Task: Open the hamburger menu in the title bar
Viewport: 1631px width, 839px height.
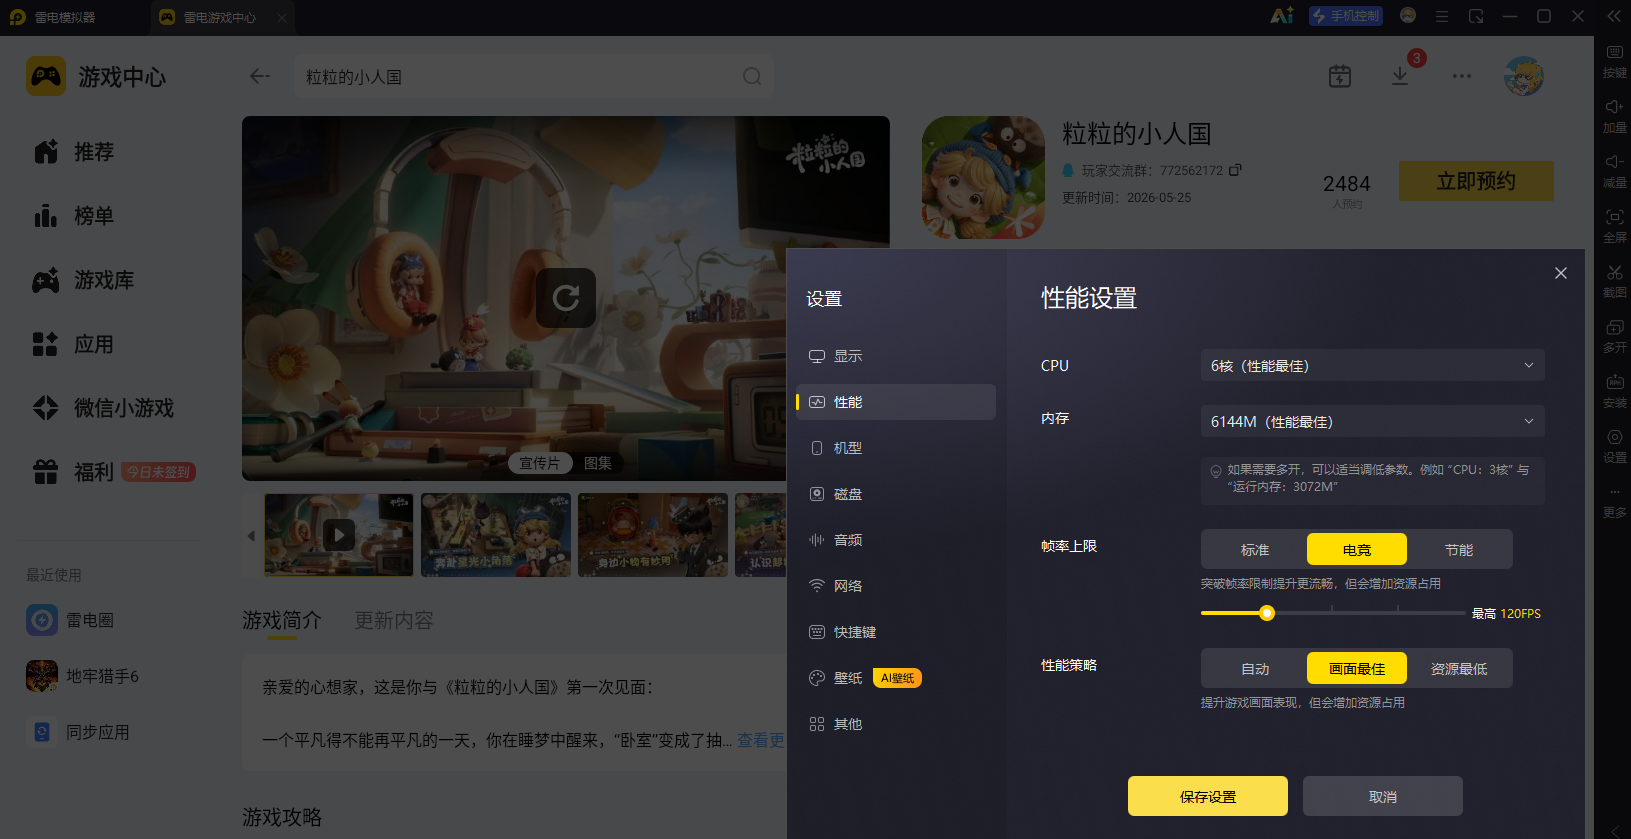Action: [x=1442, y=16]
